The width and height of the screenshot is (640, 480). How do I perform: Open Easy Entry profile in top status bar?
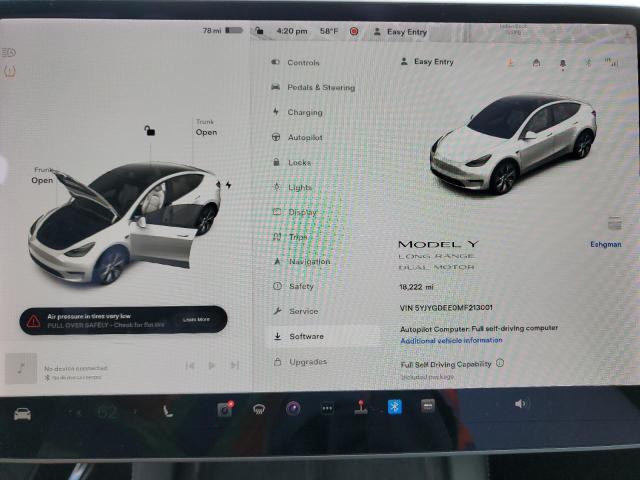pos(400,32)
